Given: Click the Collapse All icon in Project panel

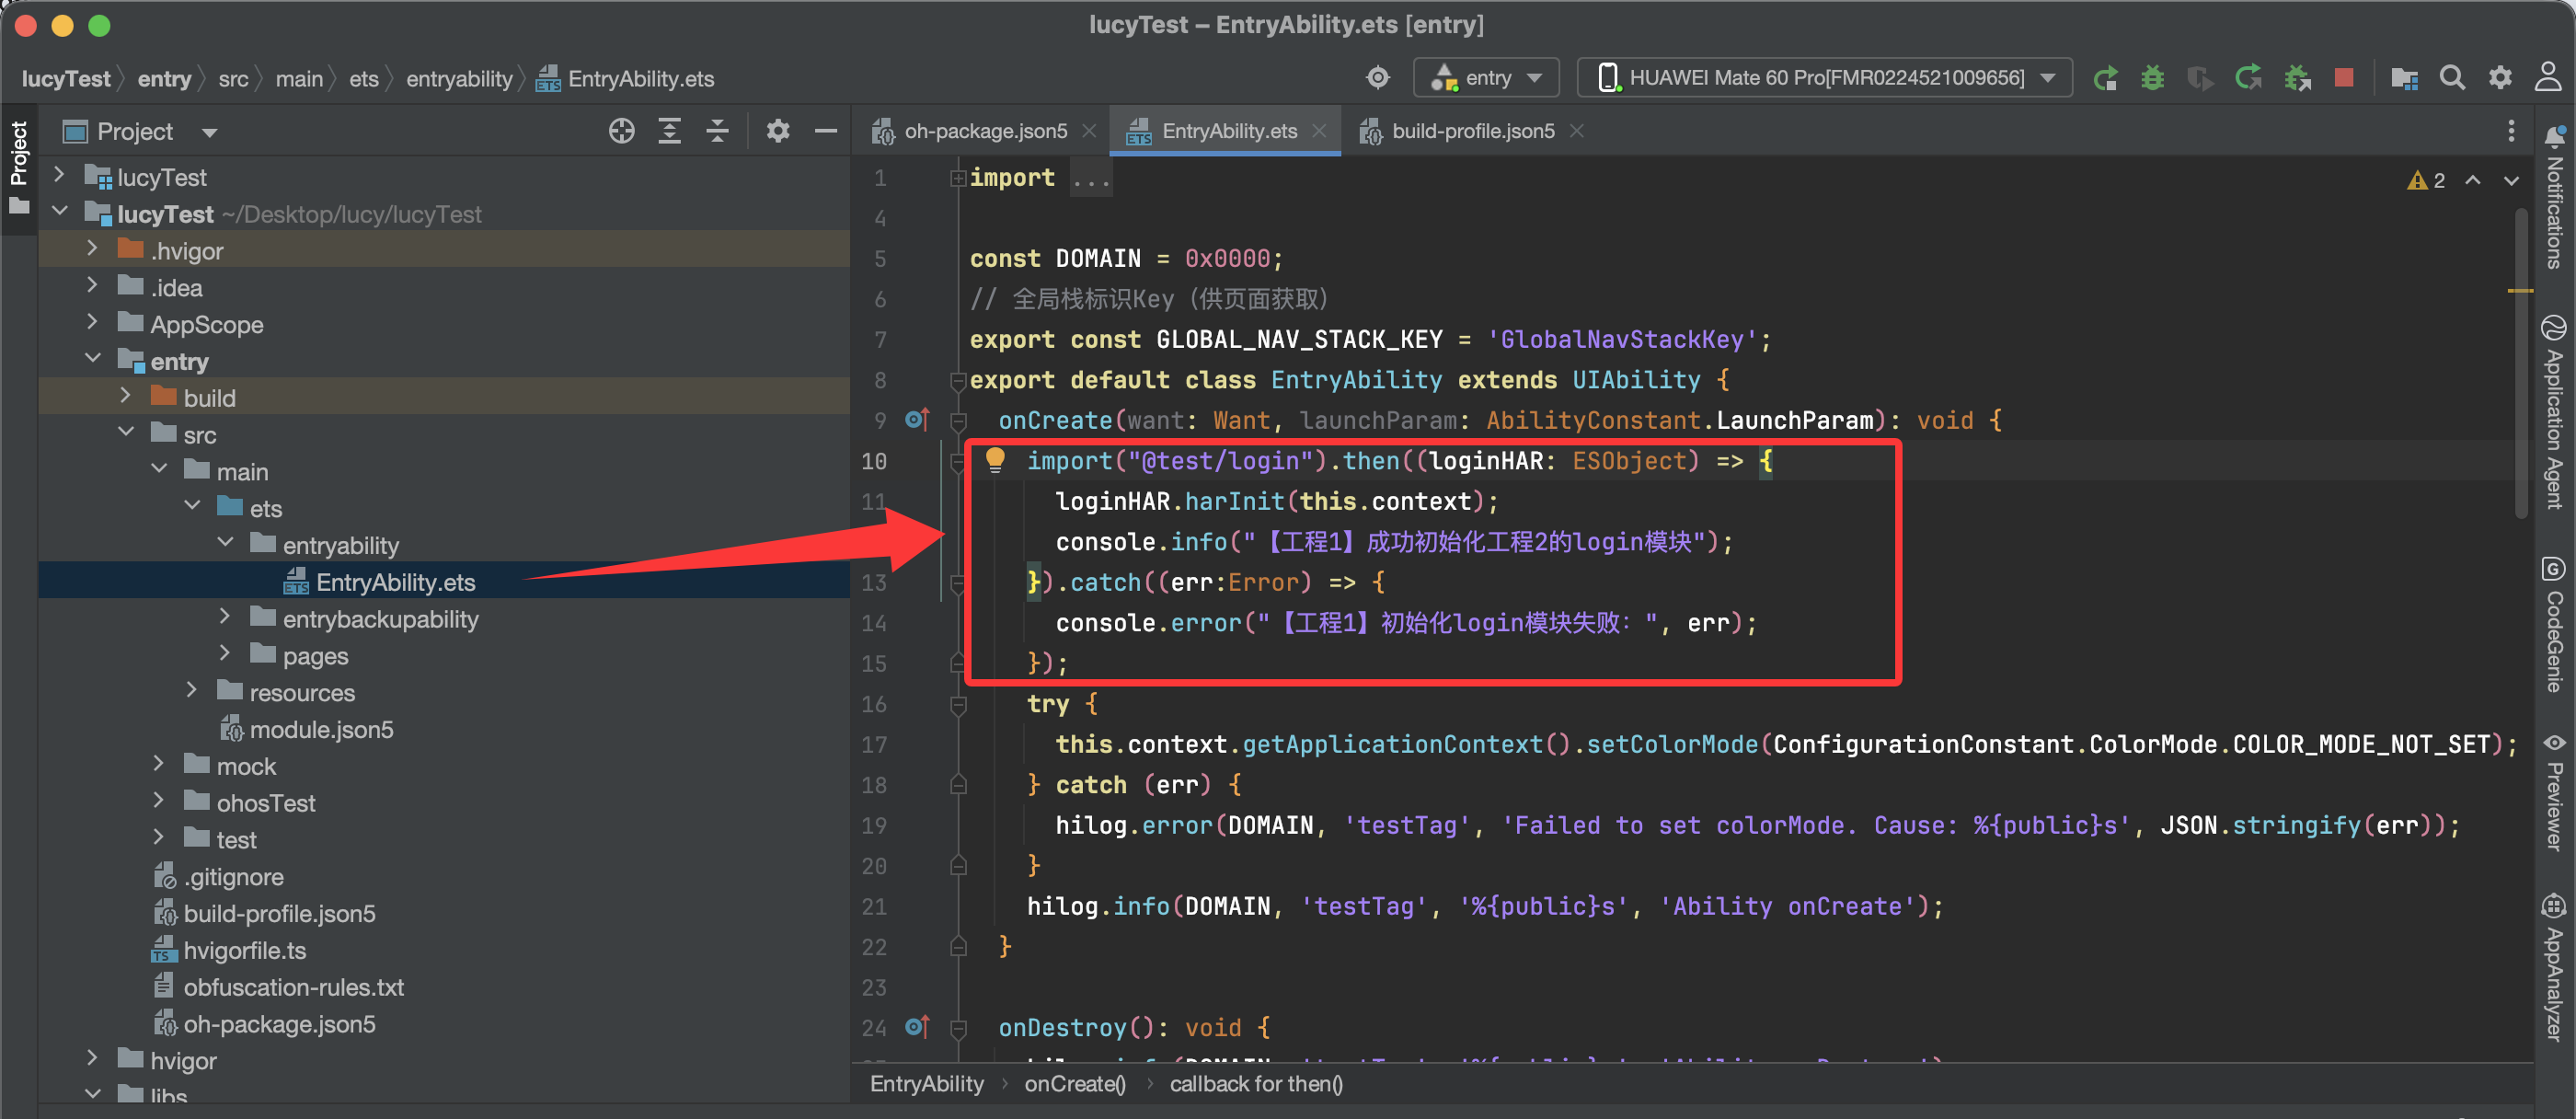Looking at the screenshot, I should tap(717, 131).
